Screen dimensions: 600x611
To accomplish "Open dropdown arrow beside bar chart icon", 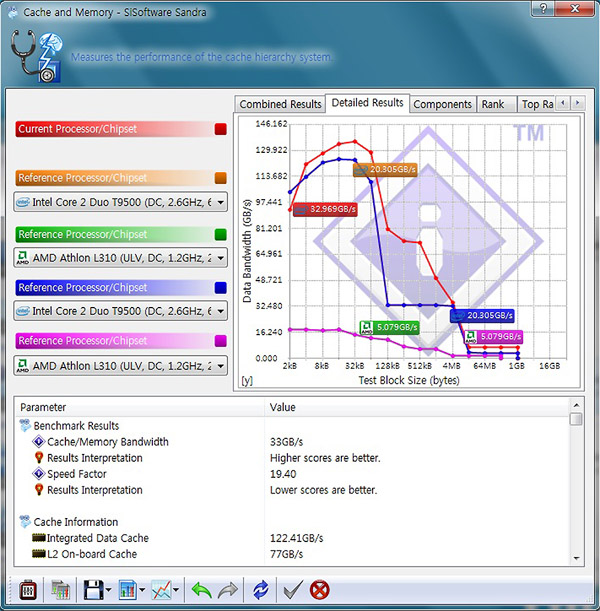I will [142, 590].
